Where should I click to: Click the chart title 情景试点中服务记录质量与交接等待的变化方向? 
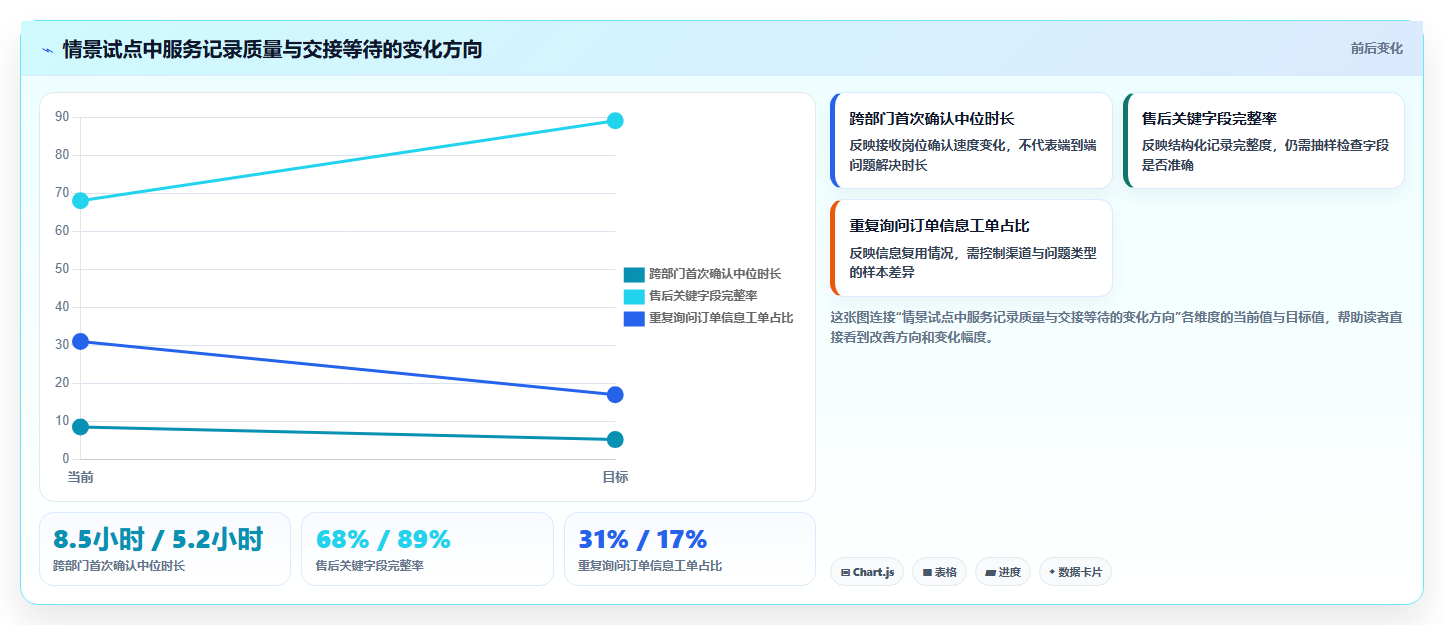(x=272, y=49)
